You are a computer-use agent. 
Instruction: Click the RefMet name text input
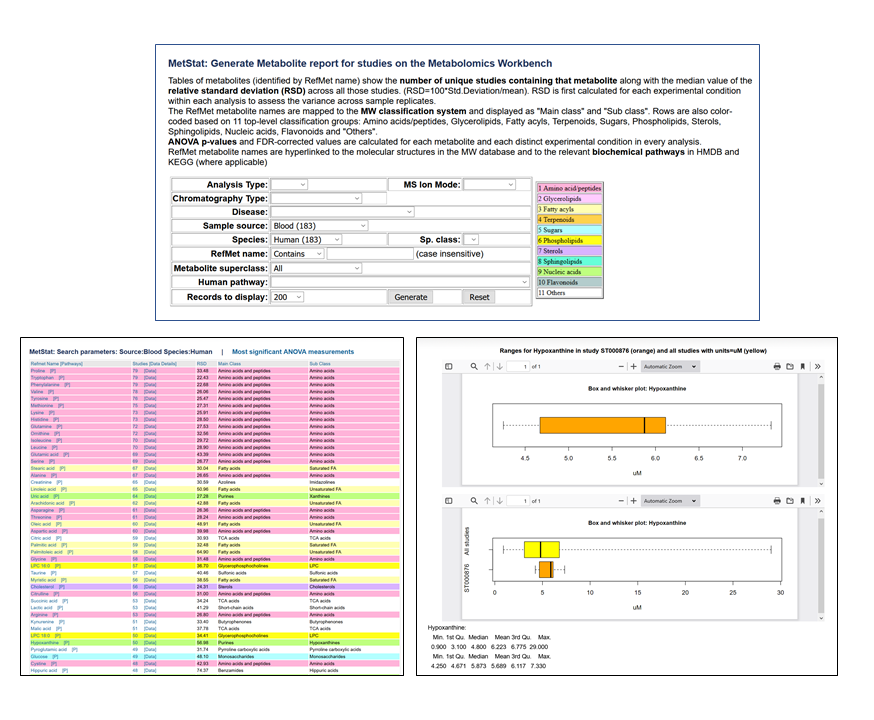370,254
